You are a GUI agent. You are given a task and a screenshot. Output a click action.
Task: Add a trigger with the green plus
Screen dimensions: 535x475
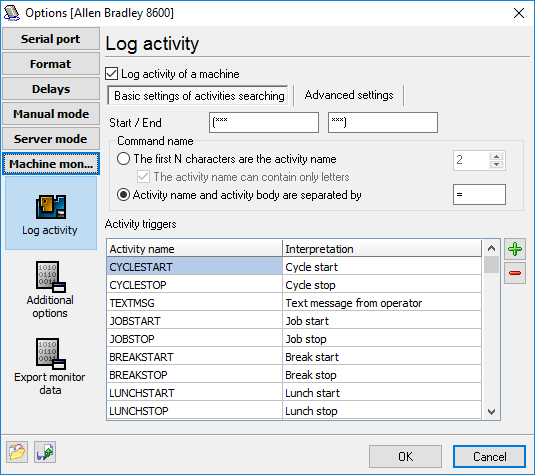(515, 249)
